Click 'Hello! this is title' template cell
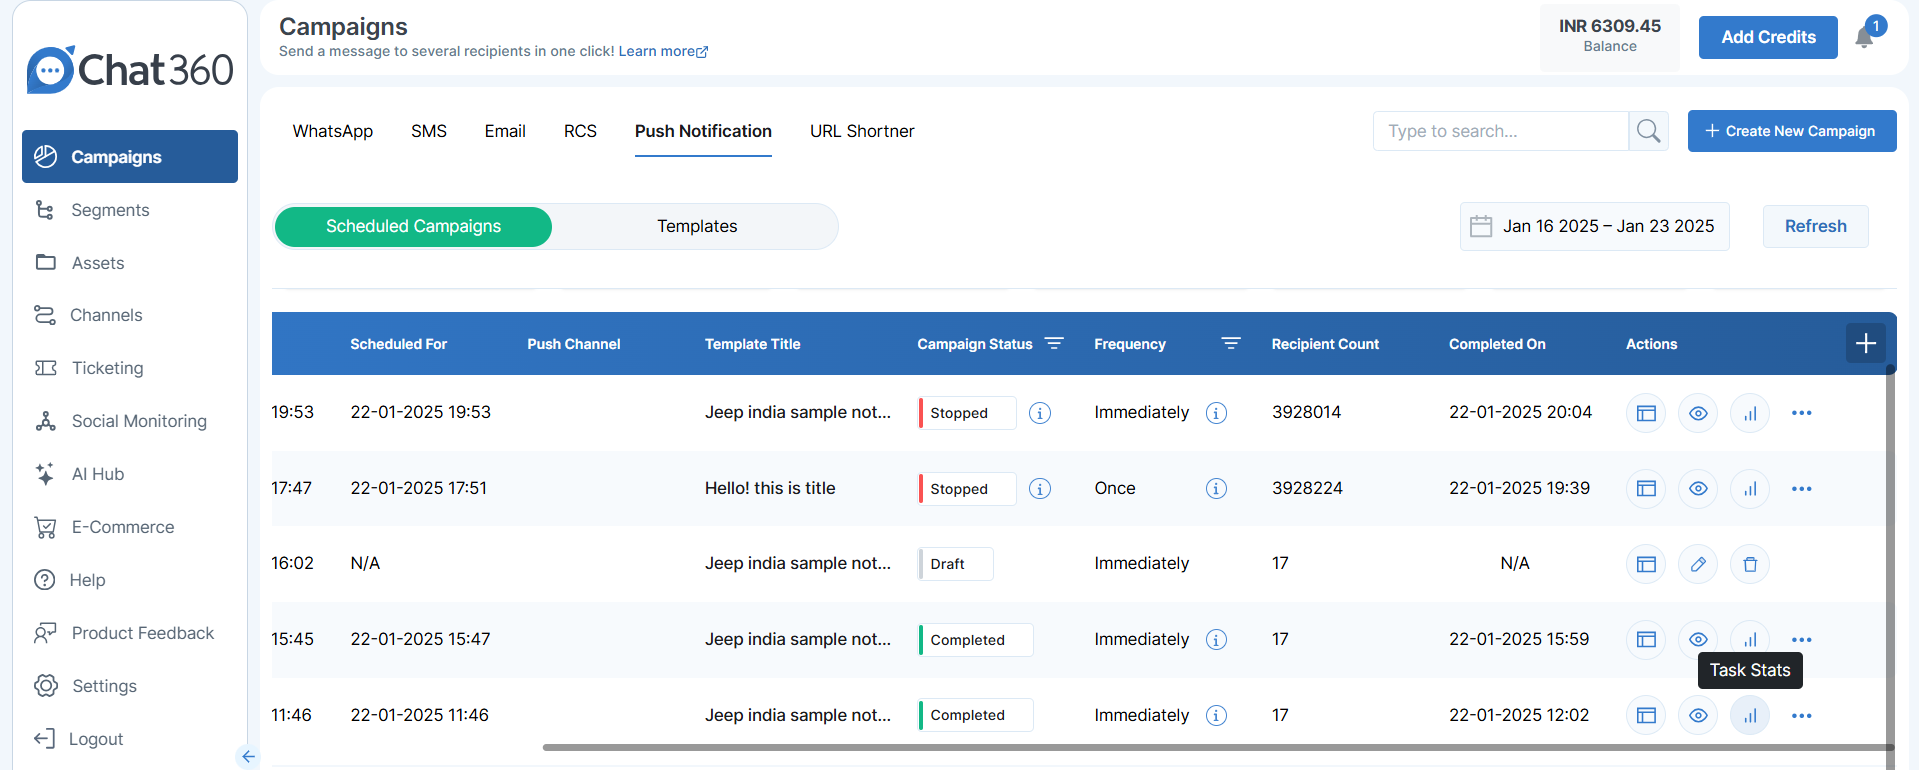 770,488
